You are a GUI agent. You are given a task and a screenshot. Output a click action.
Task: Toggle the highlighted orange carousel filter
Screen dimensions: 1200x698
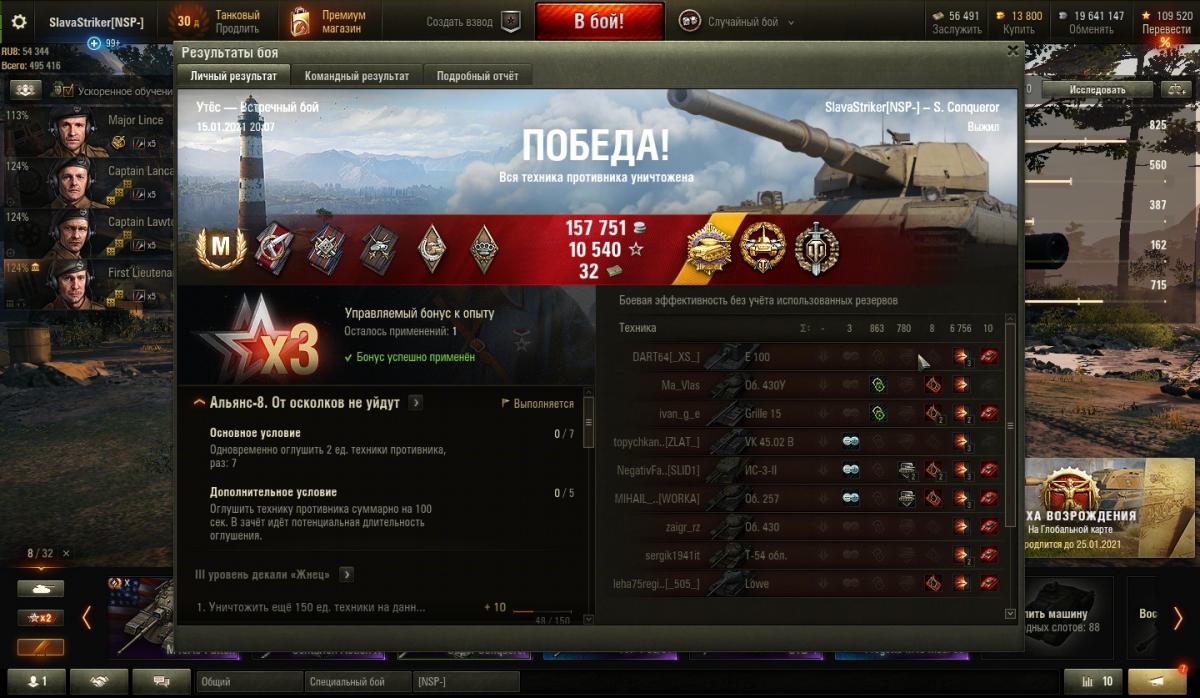pyautogui.click(x=40, y=647)
